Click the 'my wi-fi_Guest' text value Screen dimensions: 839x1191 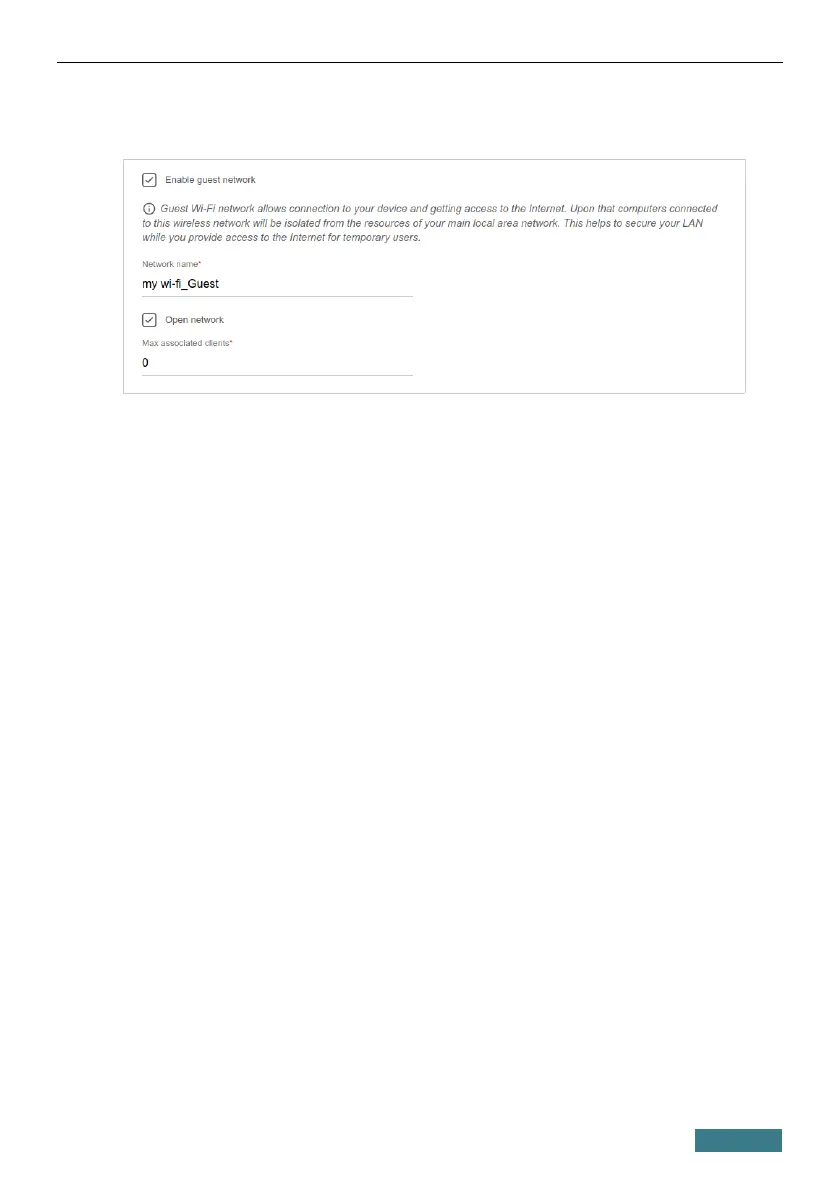coord(181,284)
